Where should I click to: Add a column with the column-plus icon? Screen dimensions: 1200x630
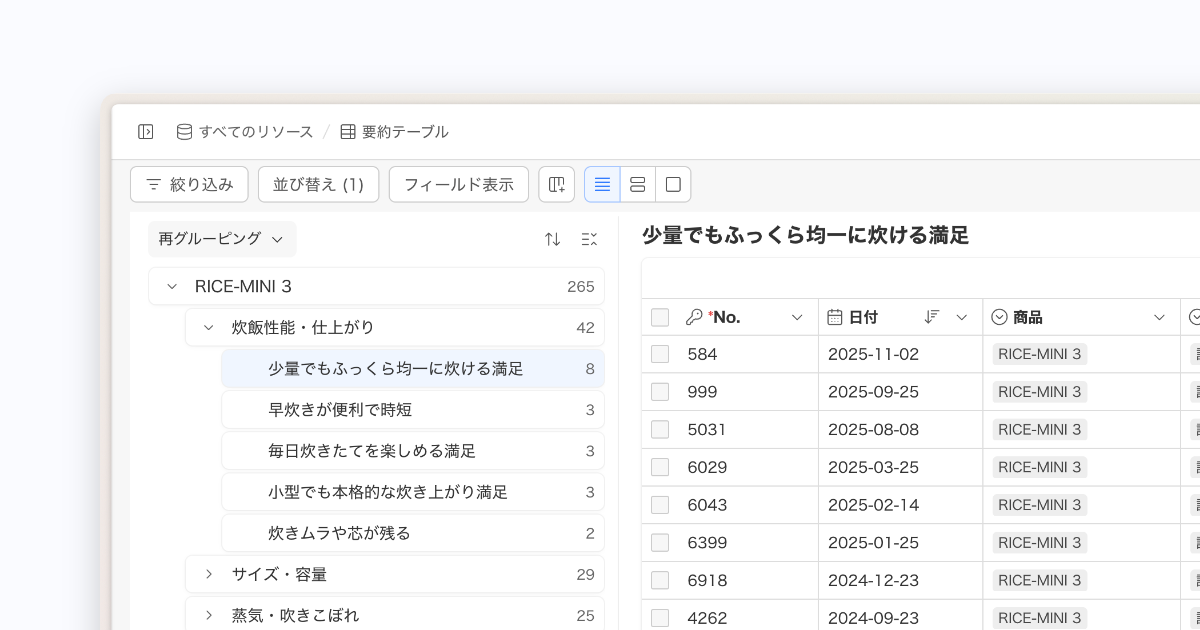[557, 184]
